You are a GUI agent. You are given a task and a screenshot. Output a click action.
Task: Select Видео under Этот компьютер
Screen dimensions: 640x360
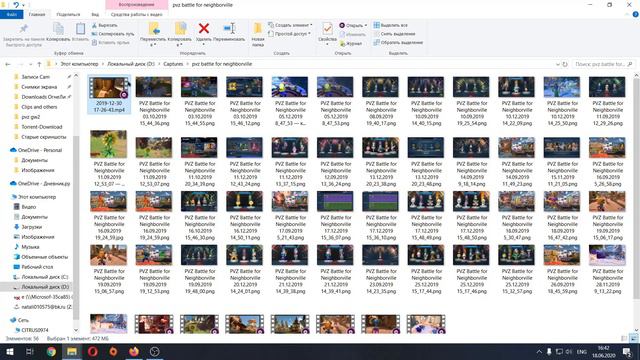click(29, 207)
